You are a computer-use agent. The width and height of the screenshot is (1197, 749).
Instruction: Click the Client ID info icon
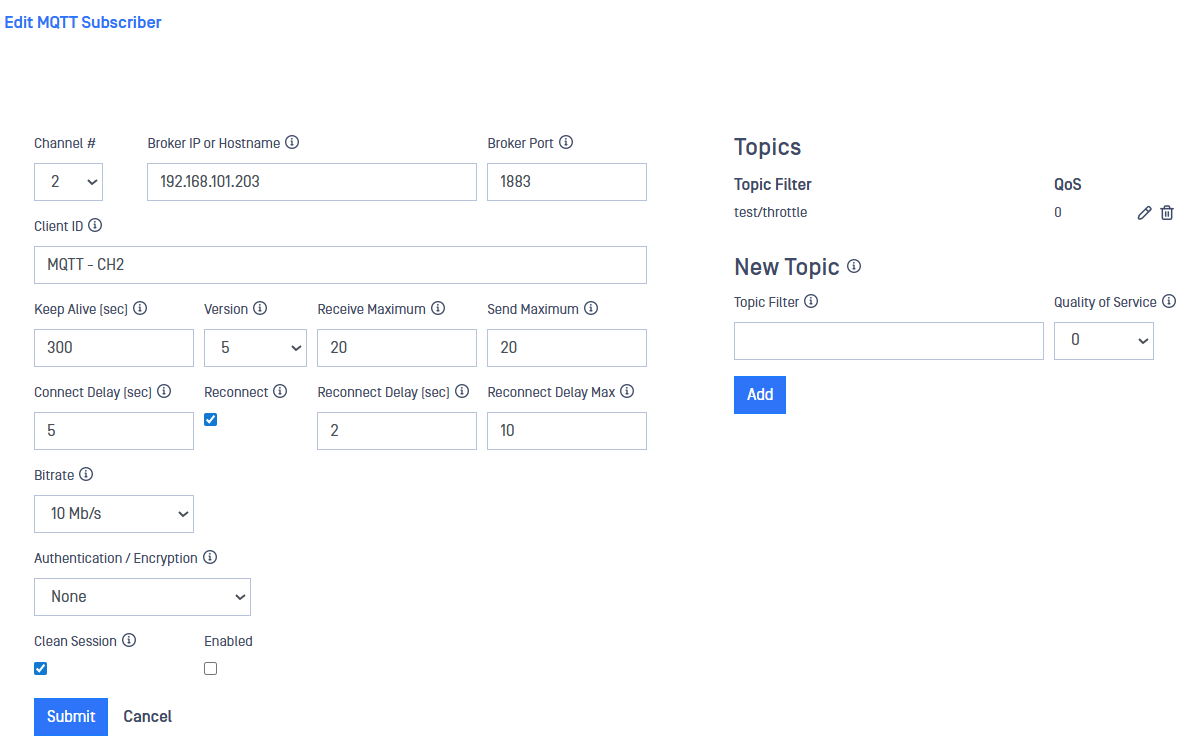point(95,226)
